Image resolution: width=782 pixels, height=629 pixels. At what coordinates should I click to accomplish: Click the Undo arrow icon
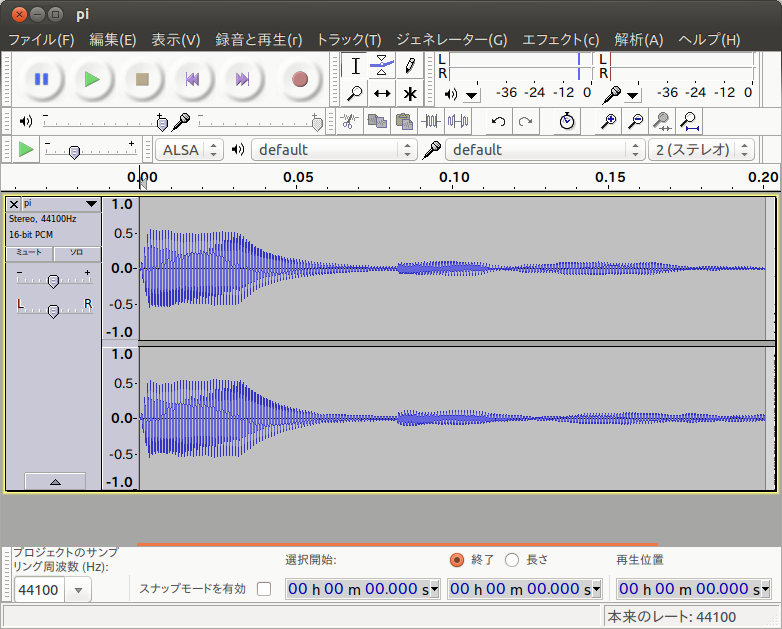(x=497, y=121)
